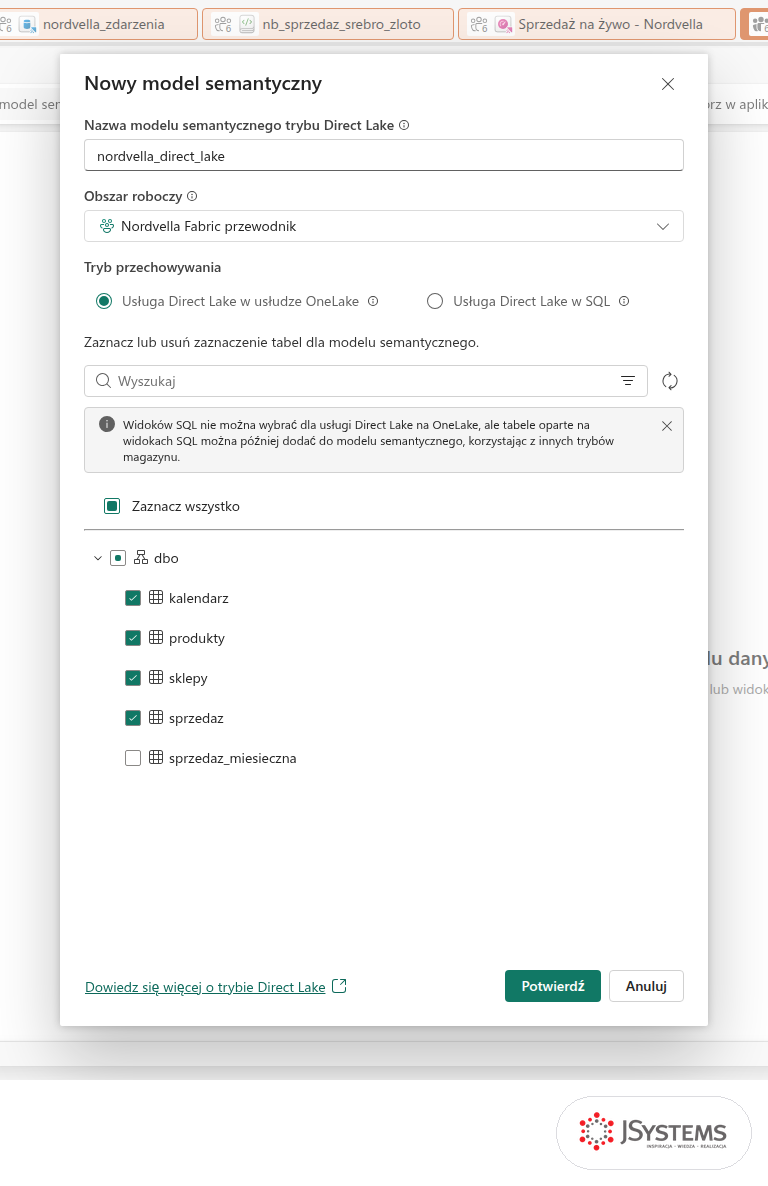Click info icon next to Direct Lake w SQL
Image resolution: width=768 pixels, height=1186 pixels.
coord(624,301)
